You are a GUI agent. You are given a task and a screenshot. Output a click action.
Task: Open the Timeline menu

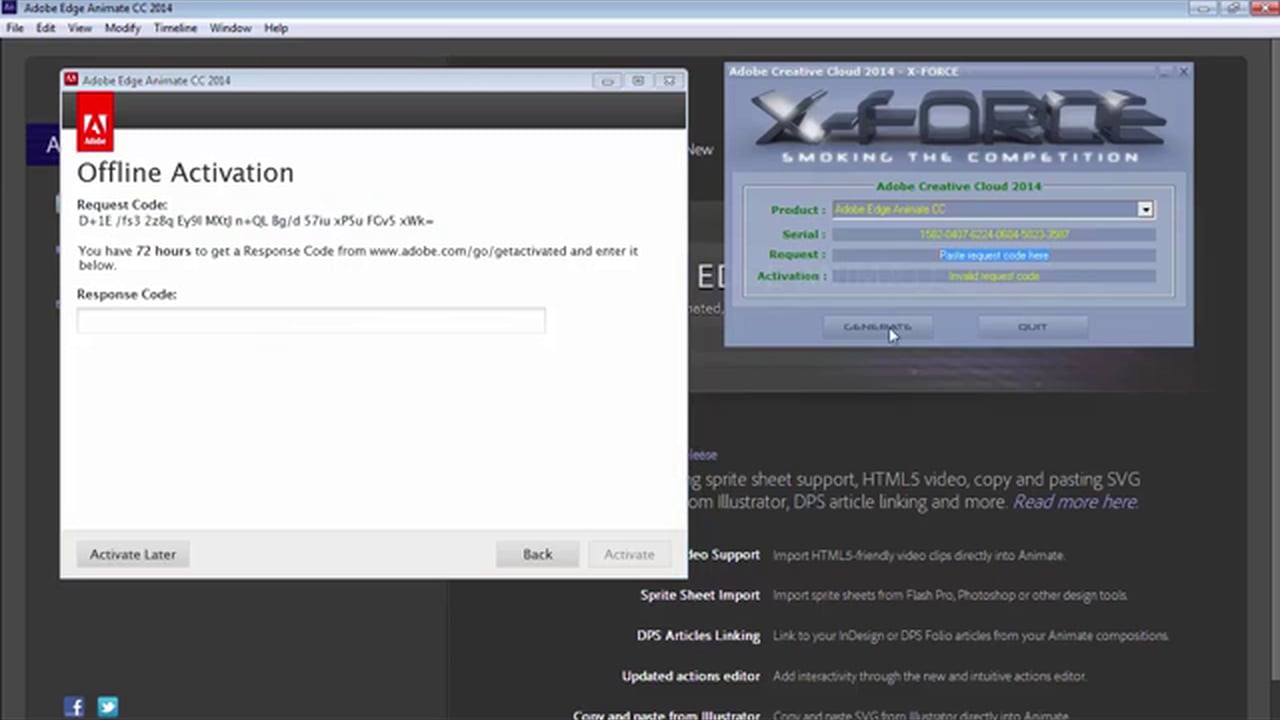coord(175,28)
